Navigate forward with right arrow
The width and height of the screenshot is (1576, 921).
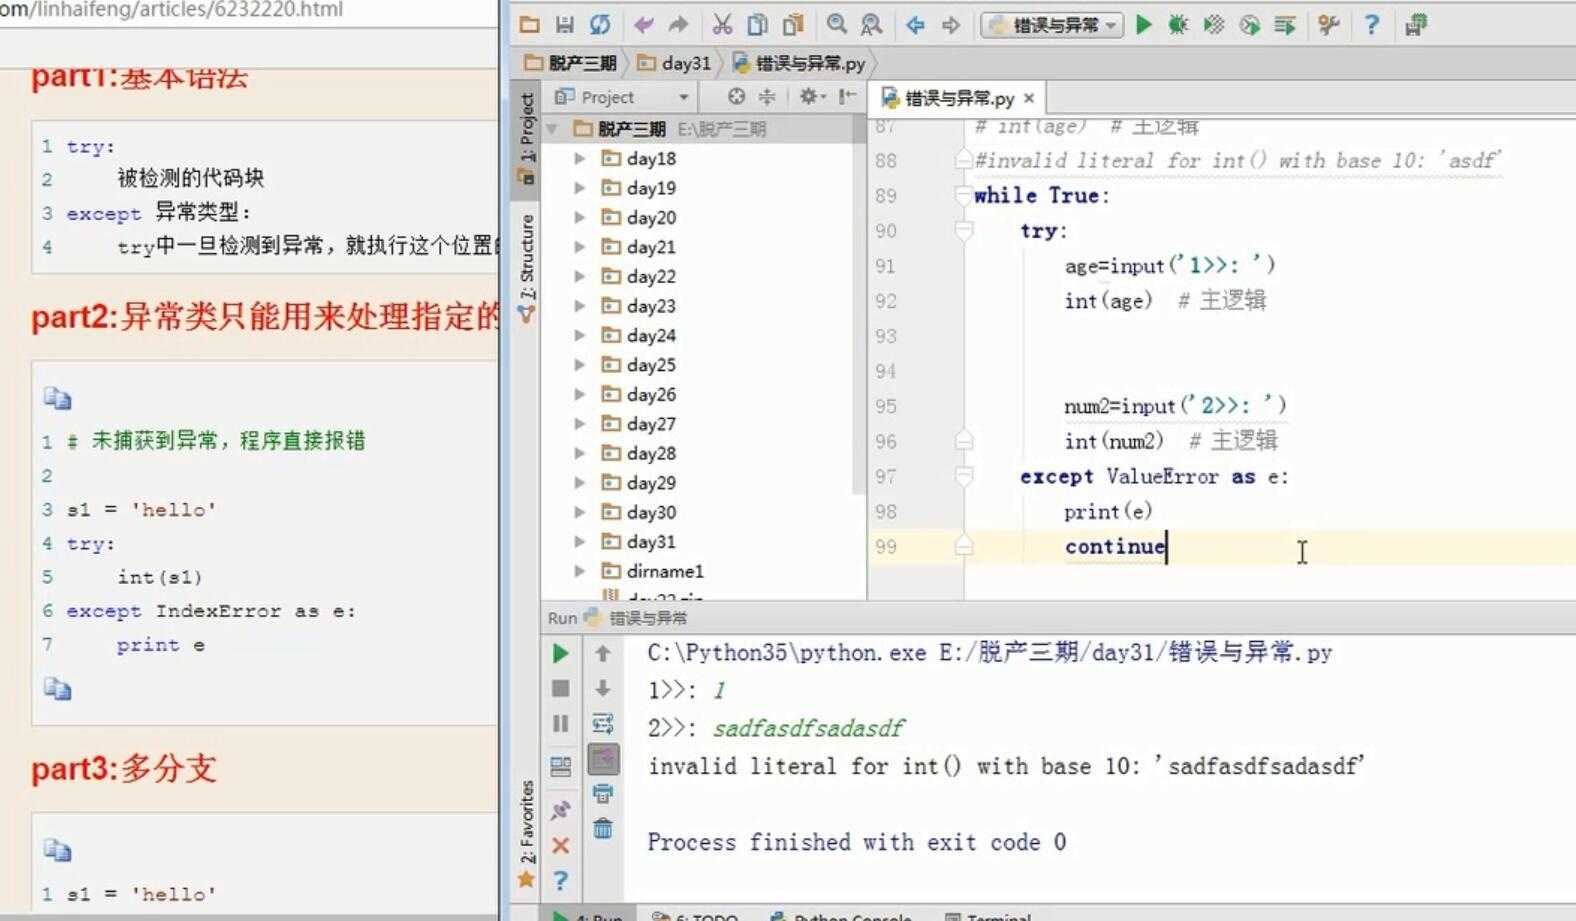click(951, 25)
